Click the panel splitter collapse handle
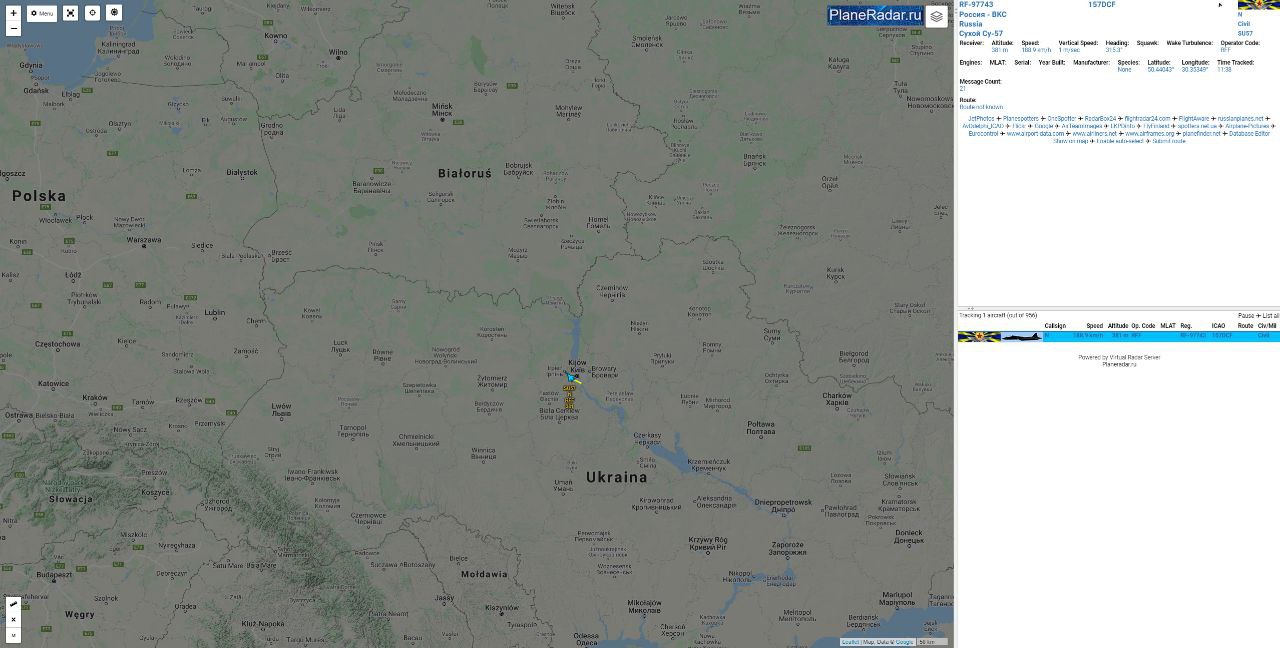This screenshot has height=648, width=1280. [970, 309]
